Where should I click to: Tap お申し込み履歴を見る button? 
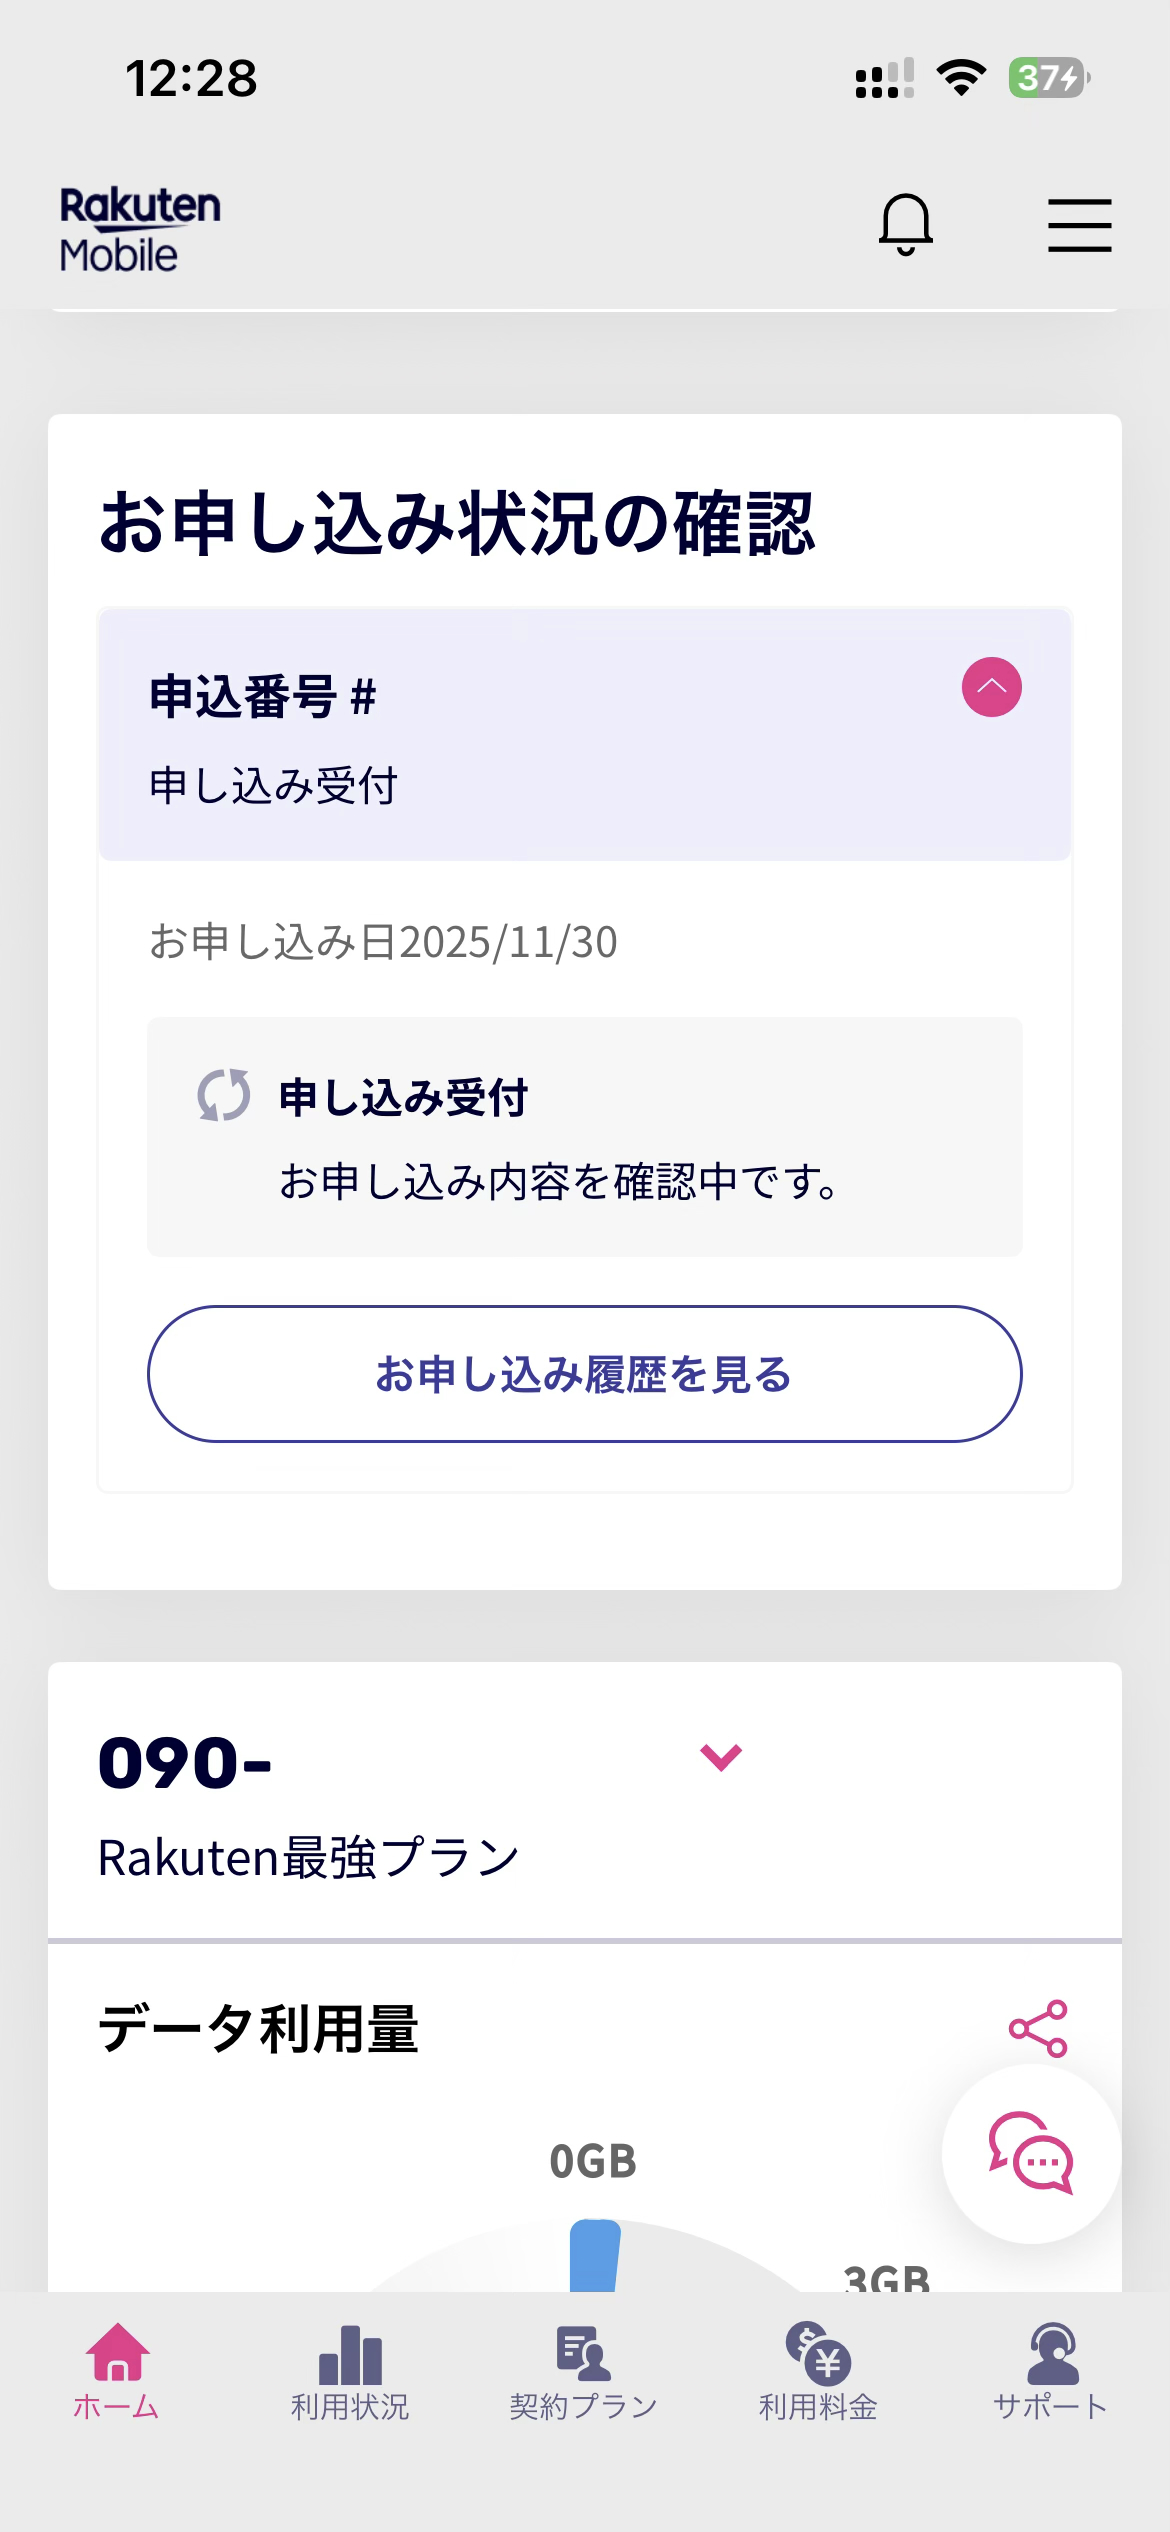585,1374
